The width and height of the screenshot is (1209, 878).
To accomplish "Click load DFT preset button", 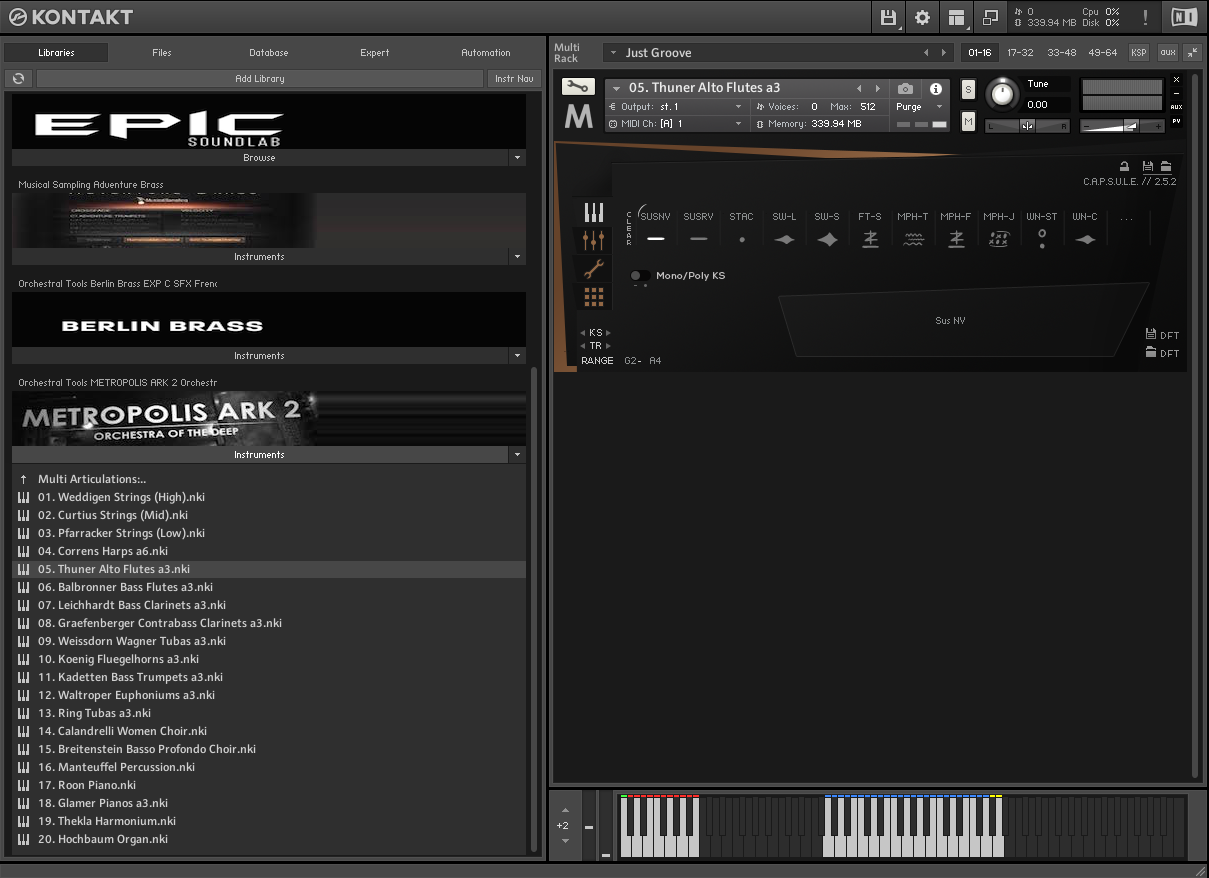I will point(1162,353).
